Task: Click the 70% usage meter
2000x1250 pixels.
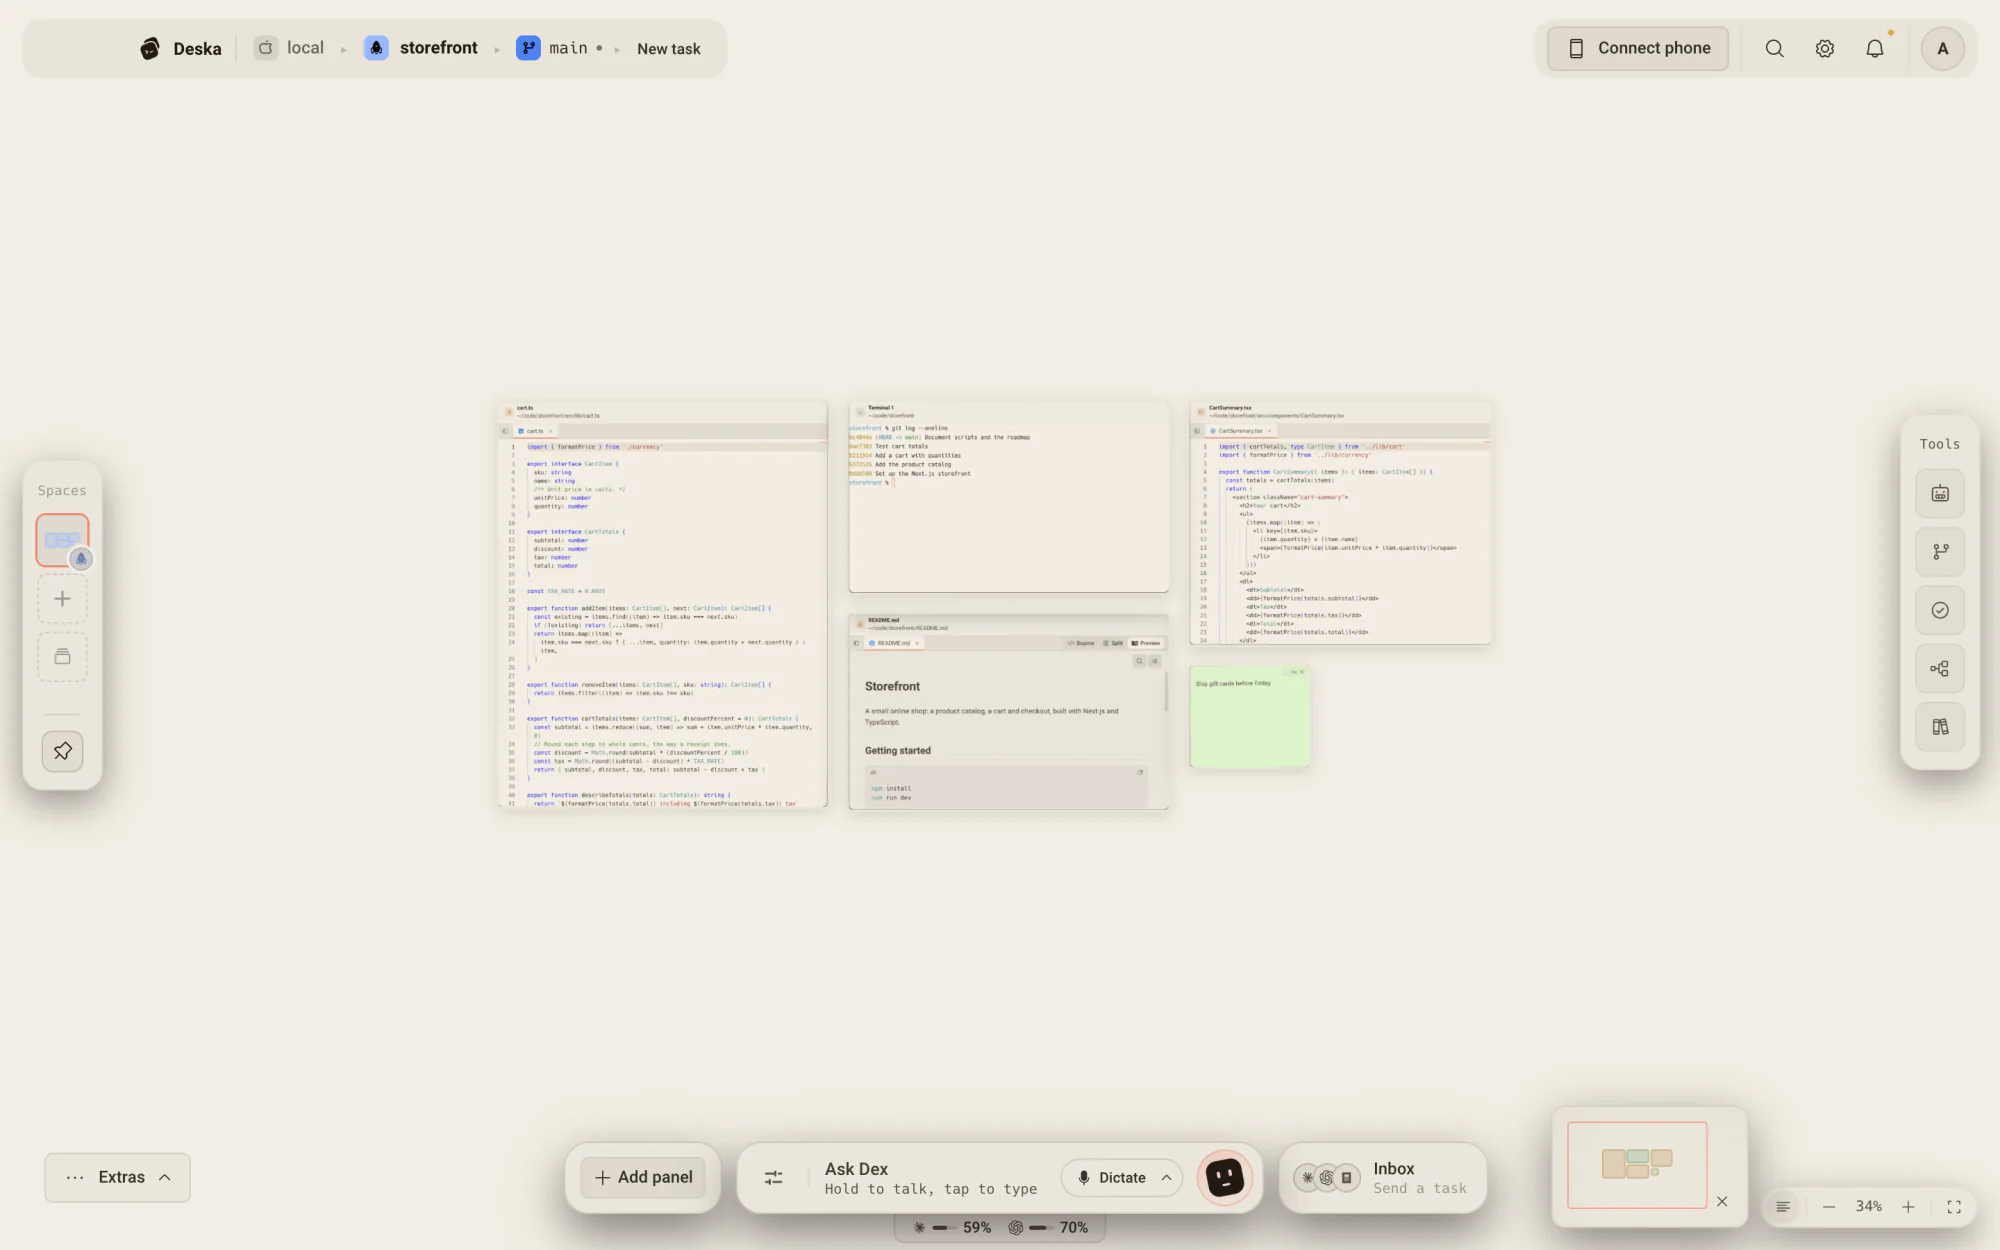Action: (x=1048, y=1228)
